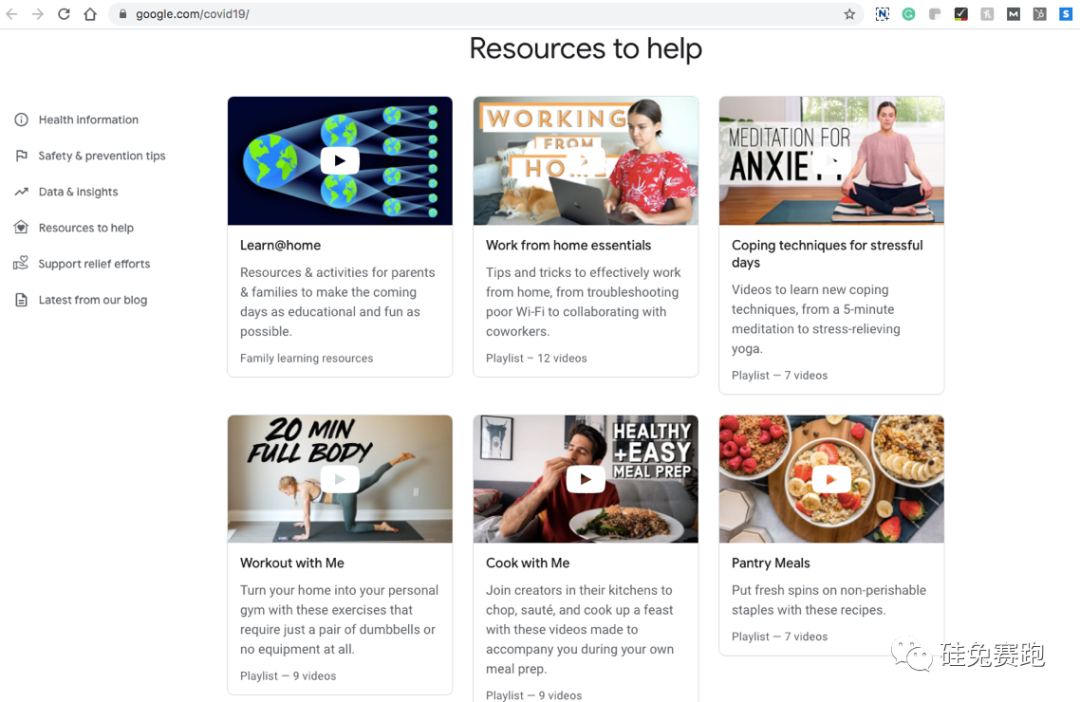This screenshot has width=1080, height=702.
Task: Open the Work from home essentials title link
Action: (568, 245)
